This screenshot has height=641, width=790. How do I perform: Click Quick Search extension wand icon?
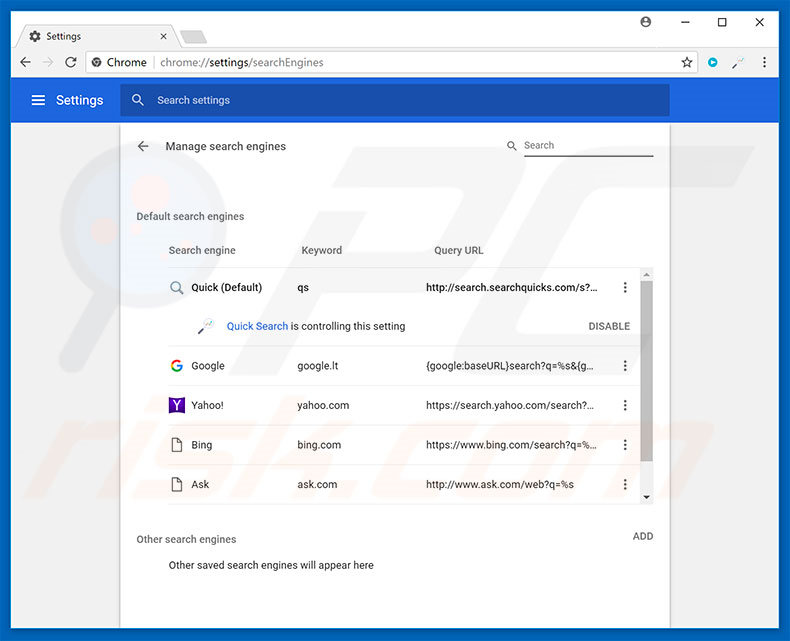pos(205,327)
